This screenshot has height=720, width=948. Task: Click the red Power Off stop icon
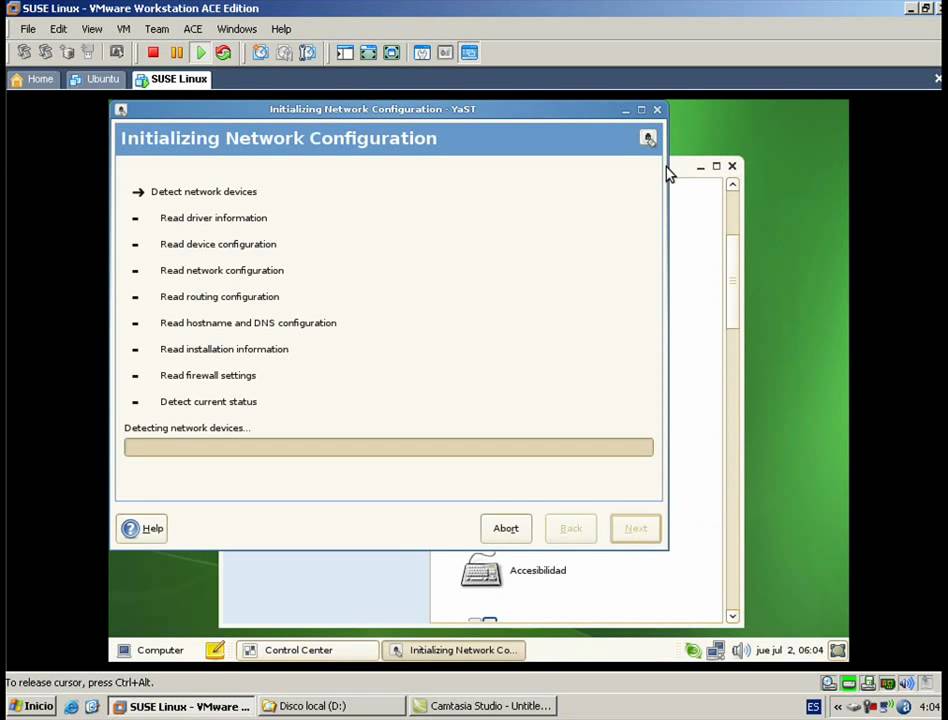pos(153,53)
